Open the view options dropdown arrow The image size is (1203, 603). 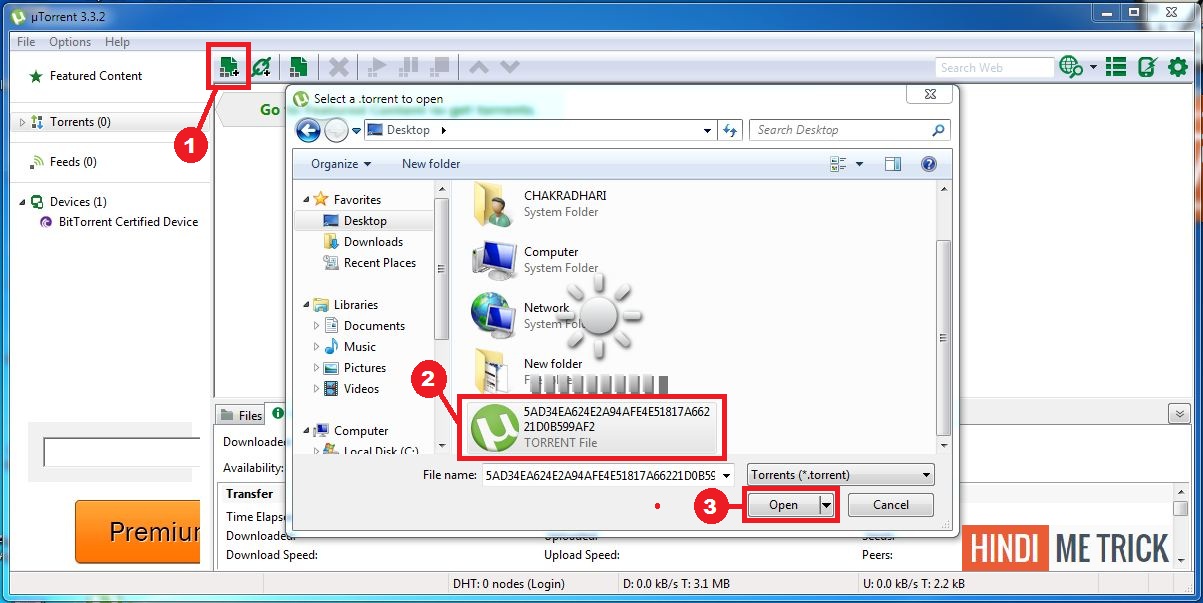[859, 165]
